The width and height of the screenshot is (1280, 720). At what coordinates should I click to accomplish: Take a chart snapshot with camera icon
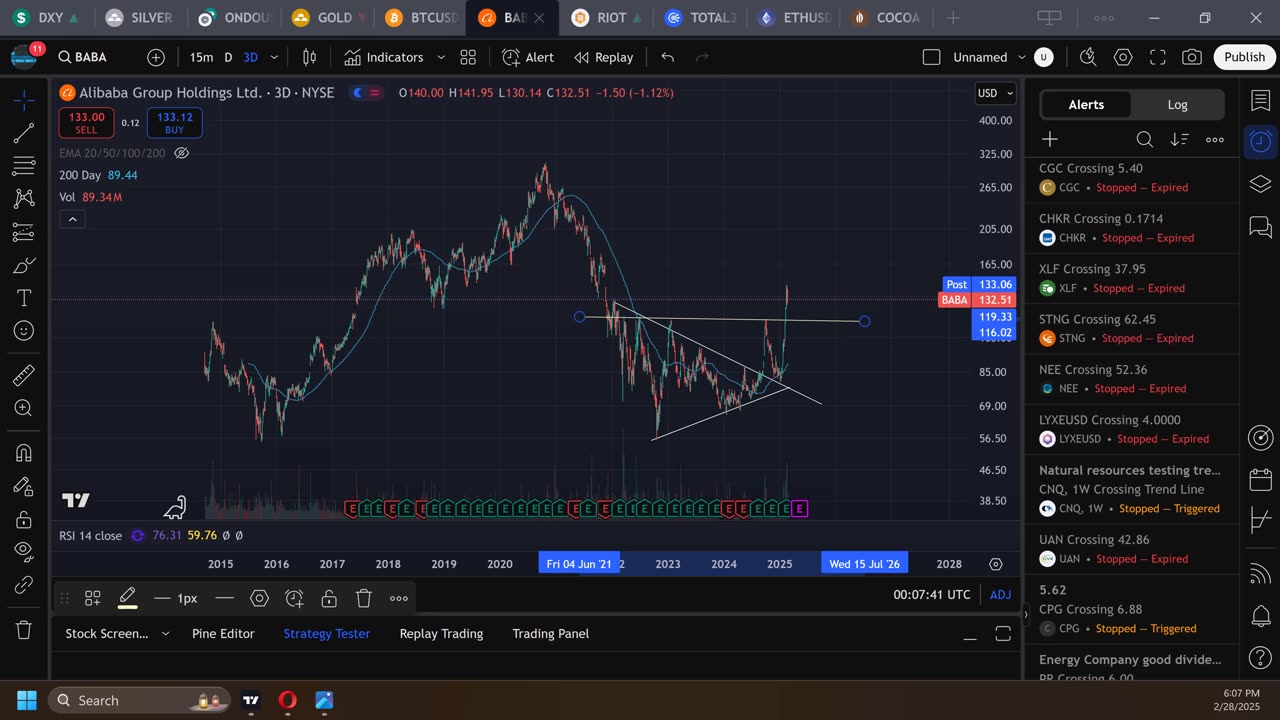click(1191, 57)
